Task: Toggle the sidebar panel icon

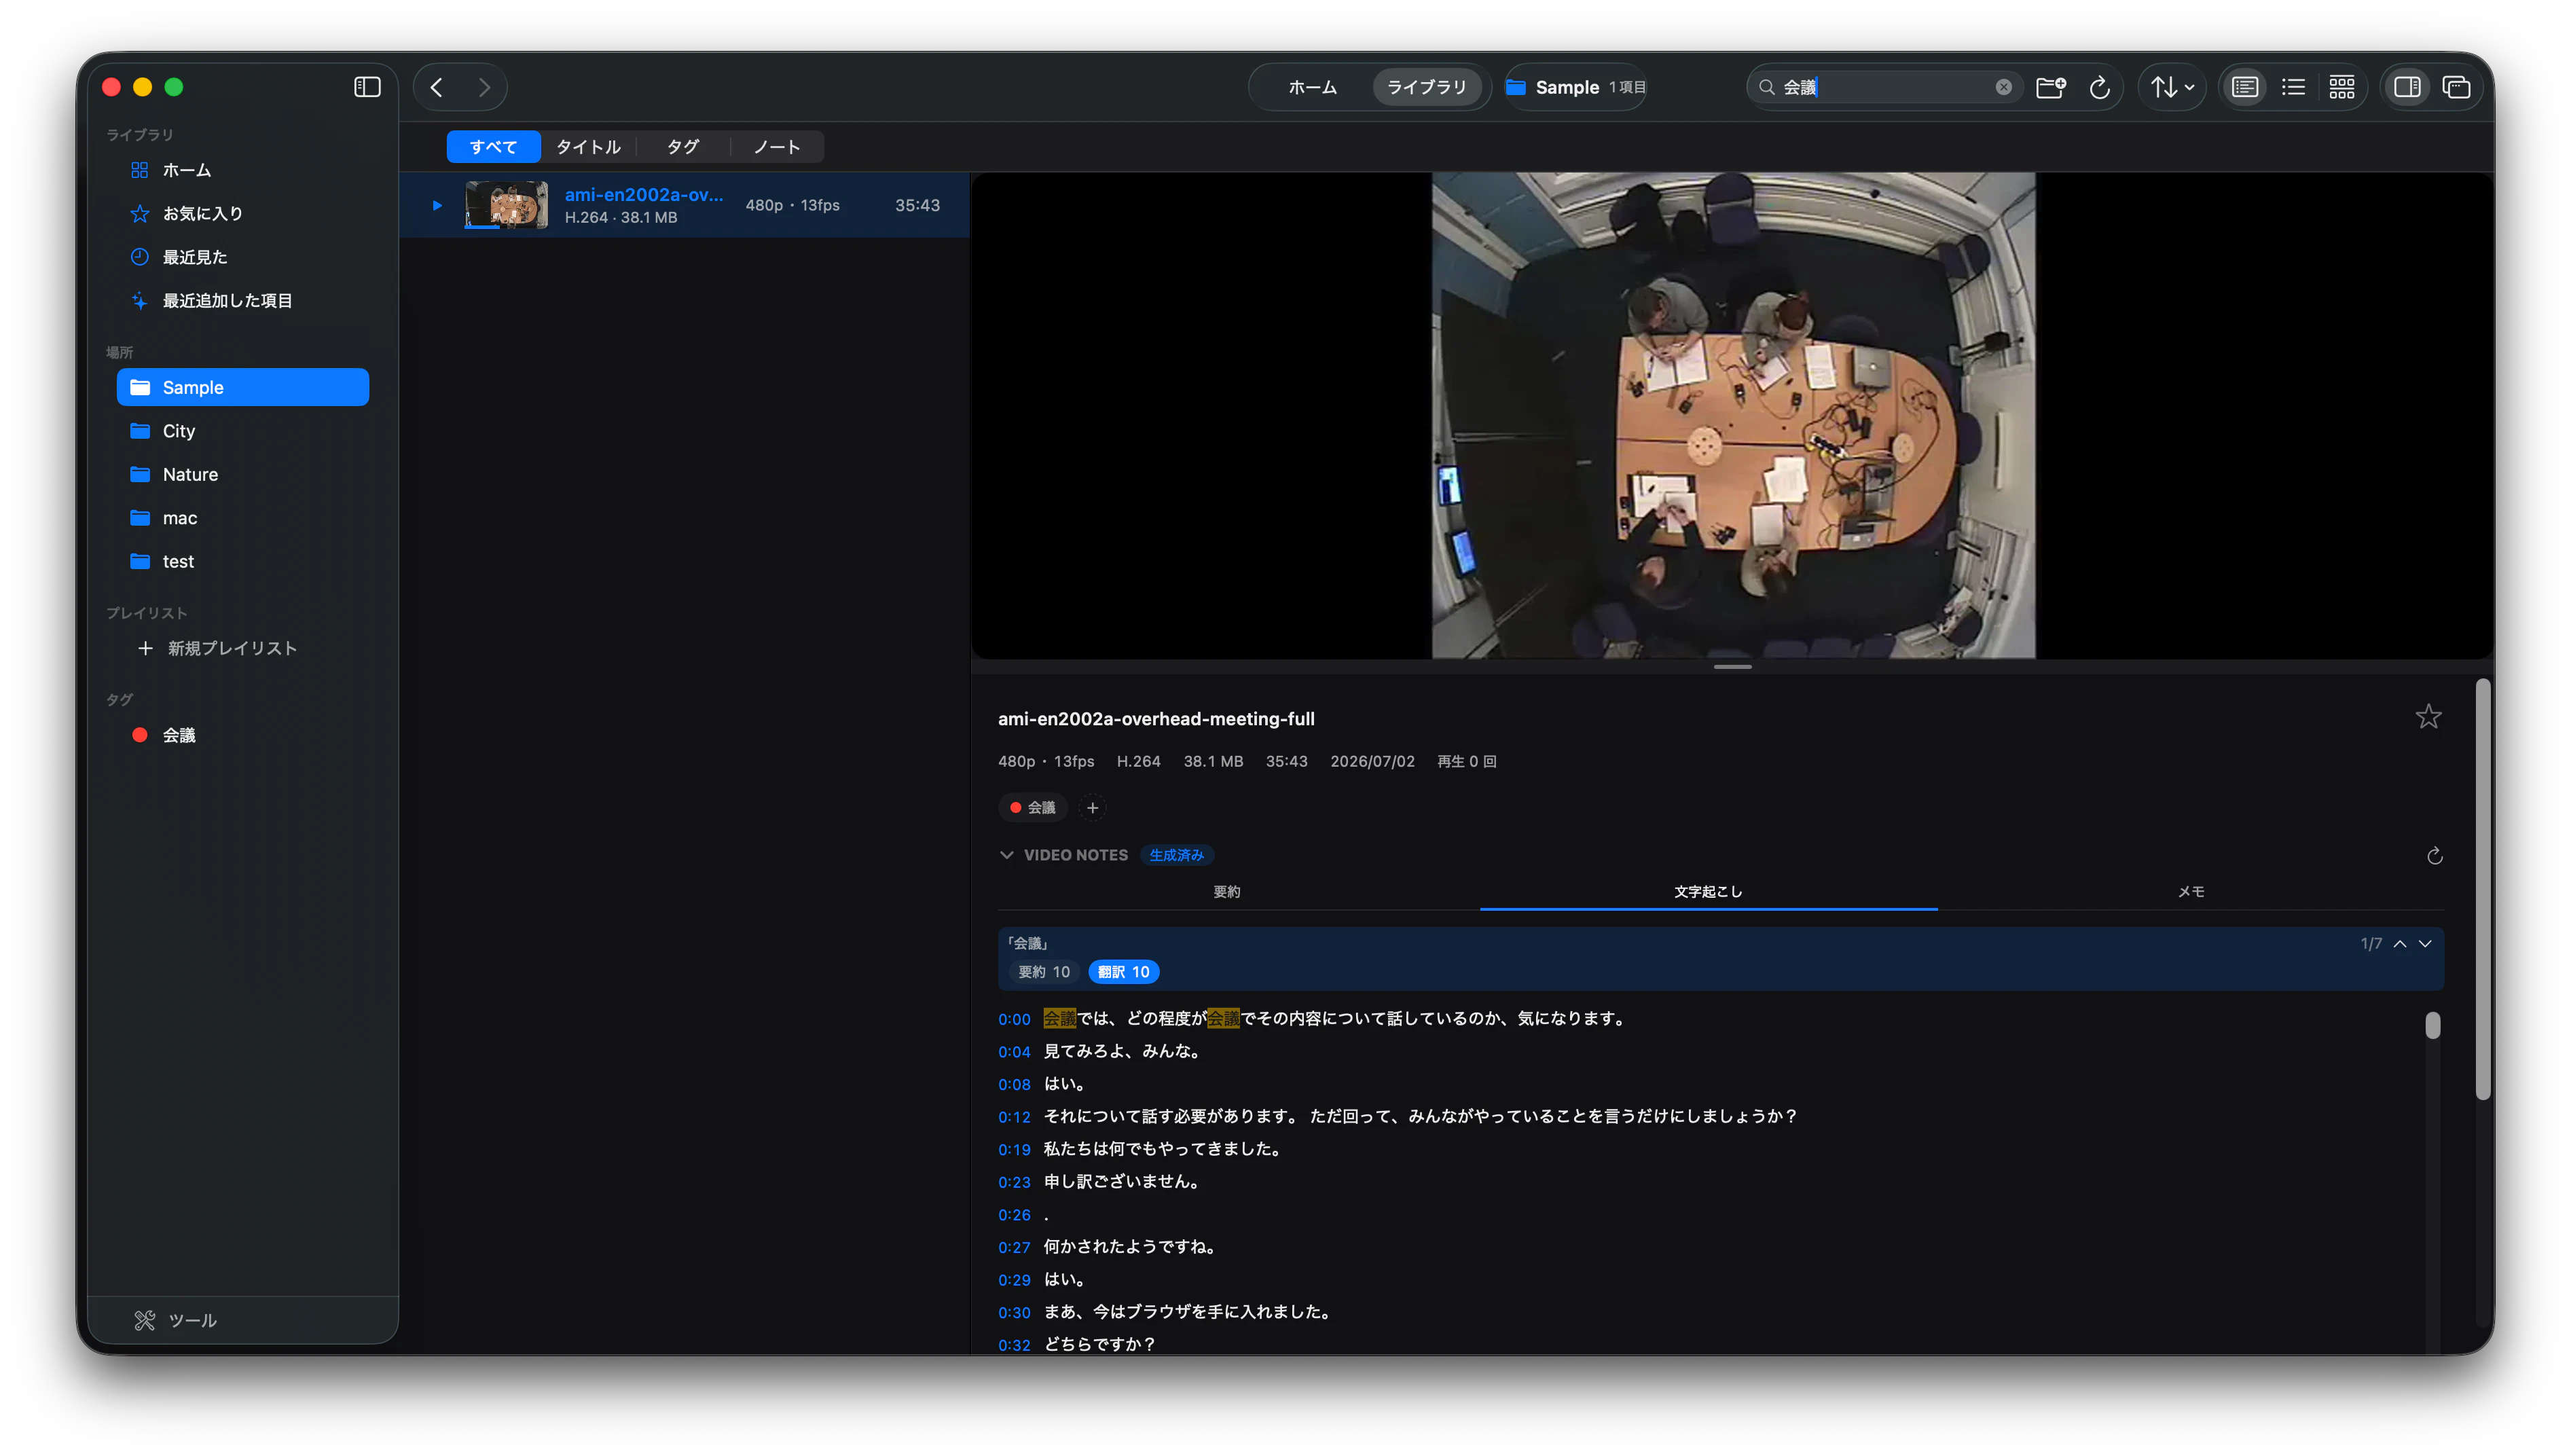Action: 367,87
